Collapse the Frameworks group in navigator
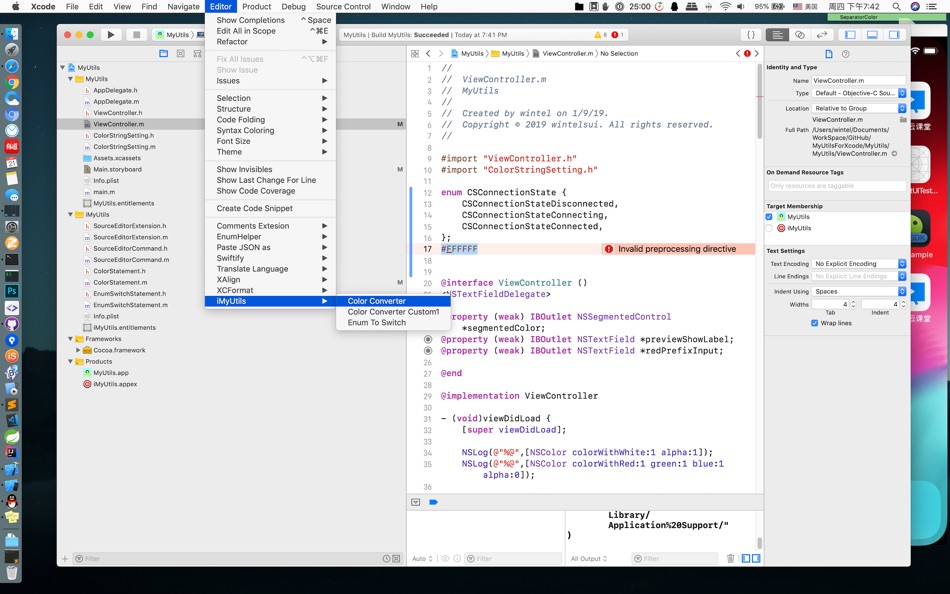This screenshot has height=594, width=950. point(70,339)
